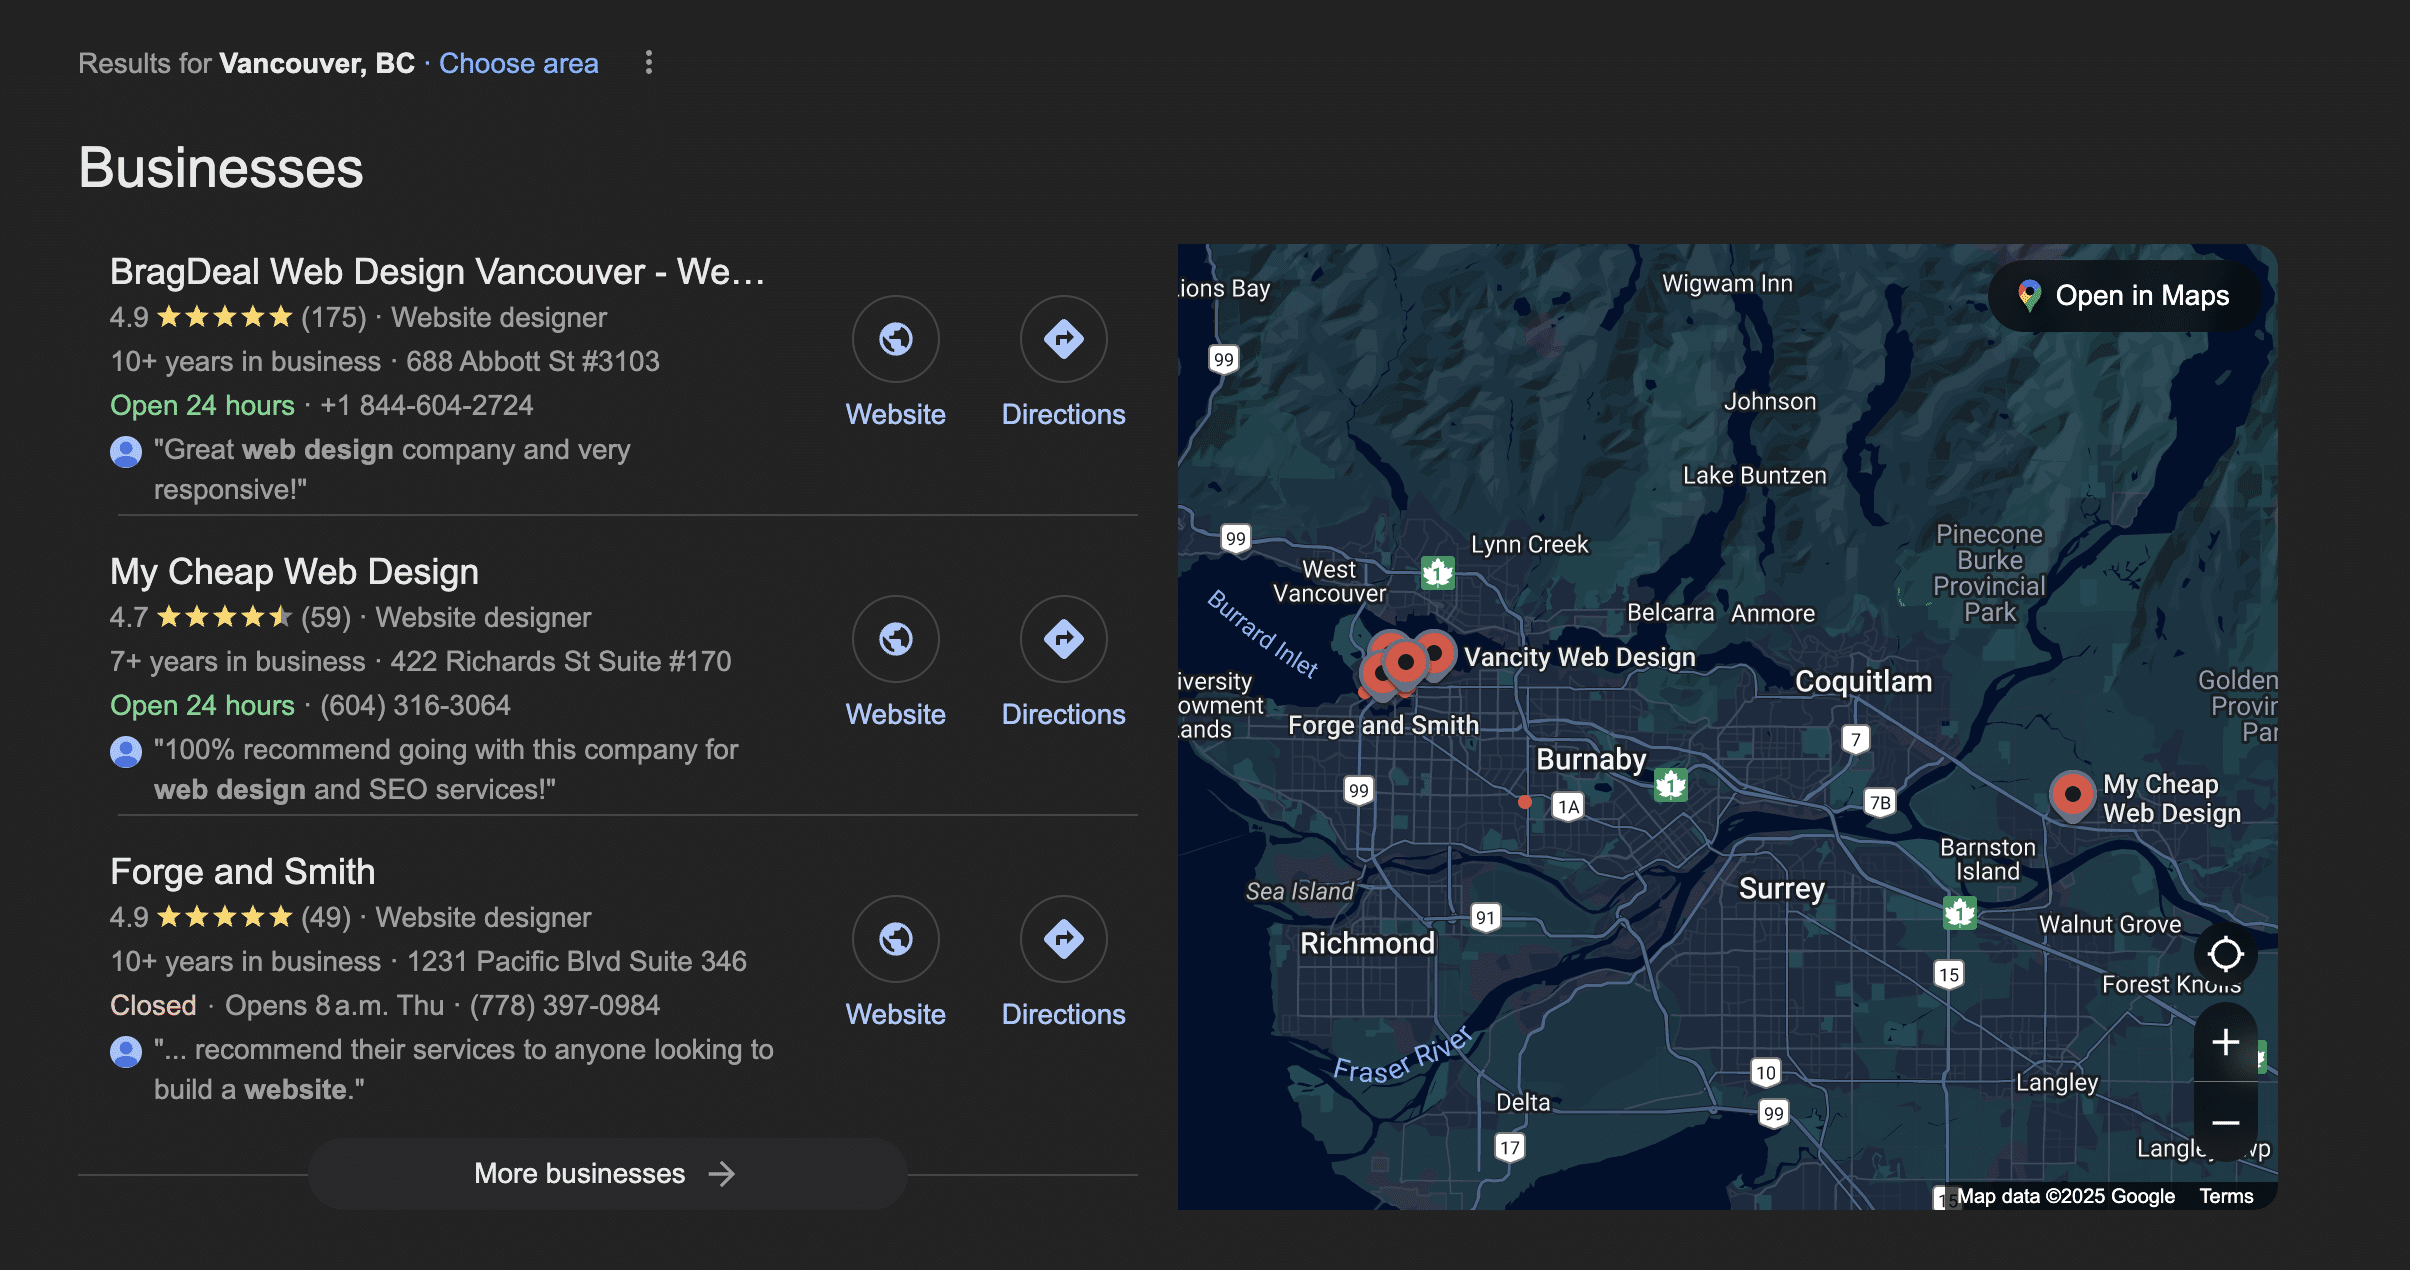Click the map's locate-me crosshair icon
The height and width of the screenshot is (1270, 2410).
point(2226,954)
